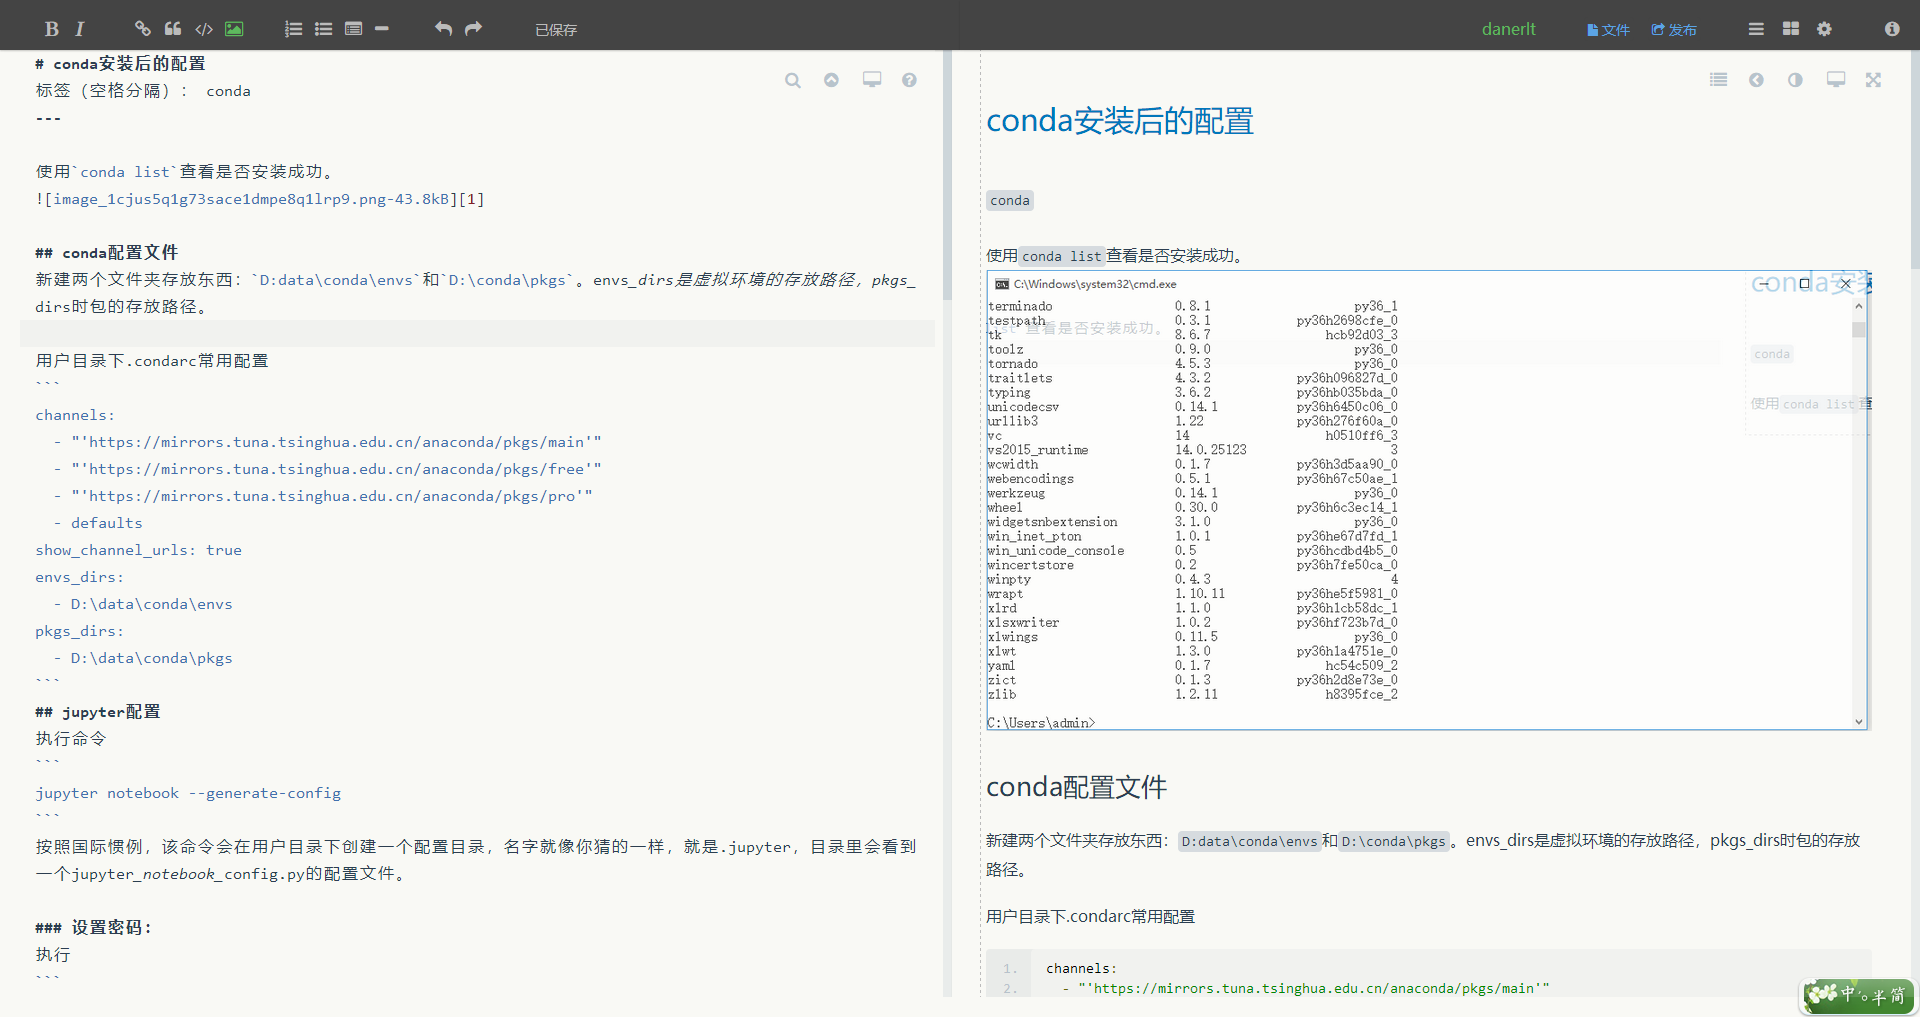This screenshot has height=1017, width=1920.
Task: Click the 'show_channel_urls: true' line
Action: (138, 550)
